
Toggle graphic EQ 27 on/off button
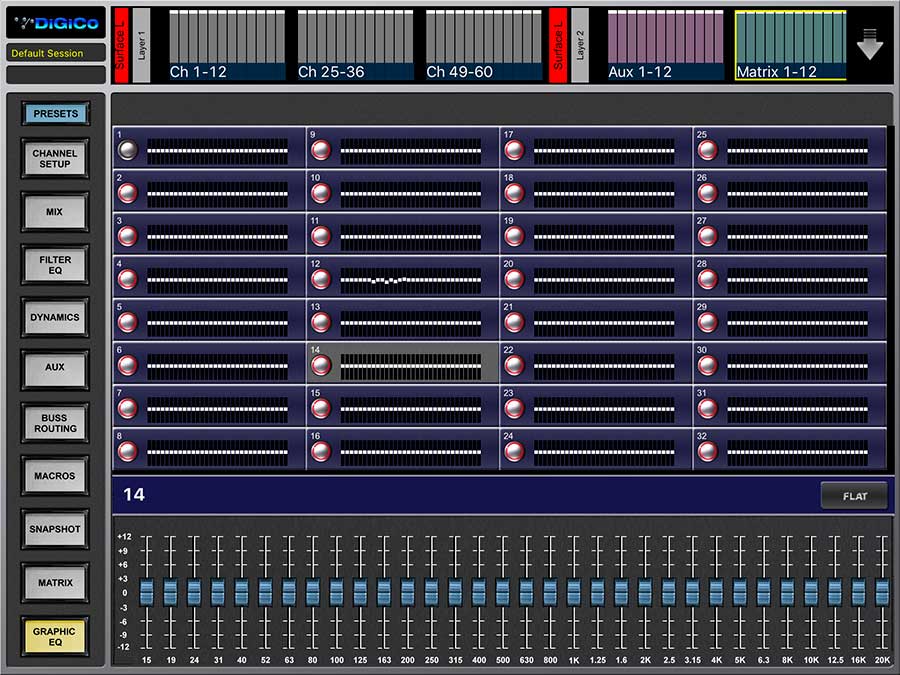tap(708, 236)
